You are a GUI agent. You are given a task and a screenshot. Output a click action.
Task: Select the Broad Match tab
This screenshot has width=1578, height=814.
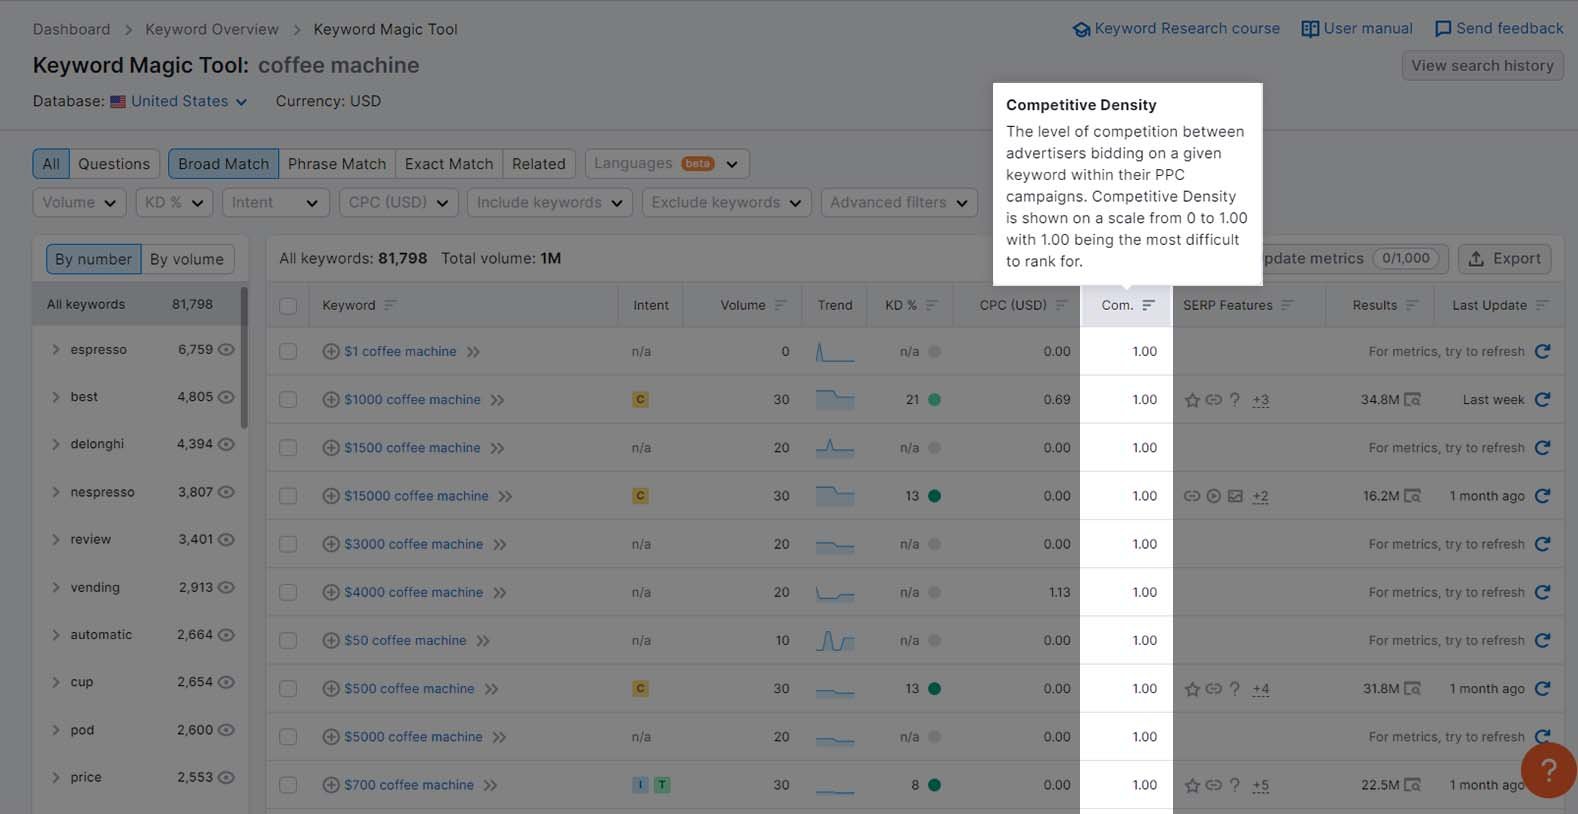click(x=224, y=164)
